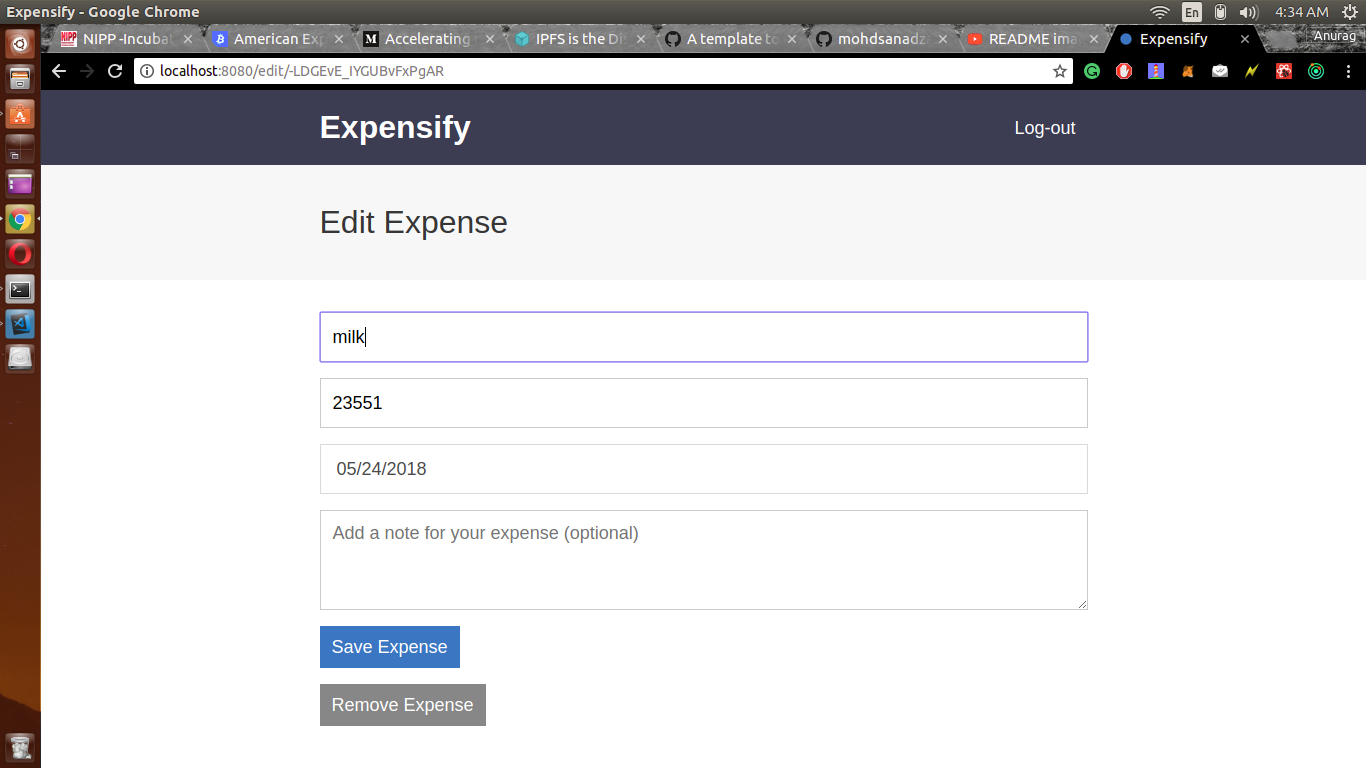The height and width of the screenshot is (768, 1366).
Task: Click the adblocker hand icon
Action: [x=1124, y=71]
